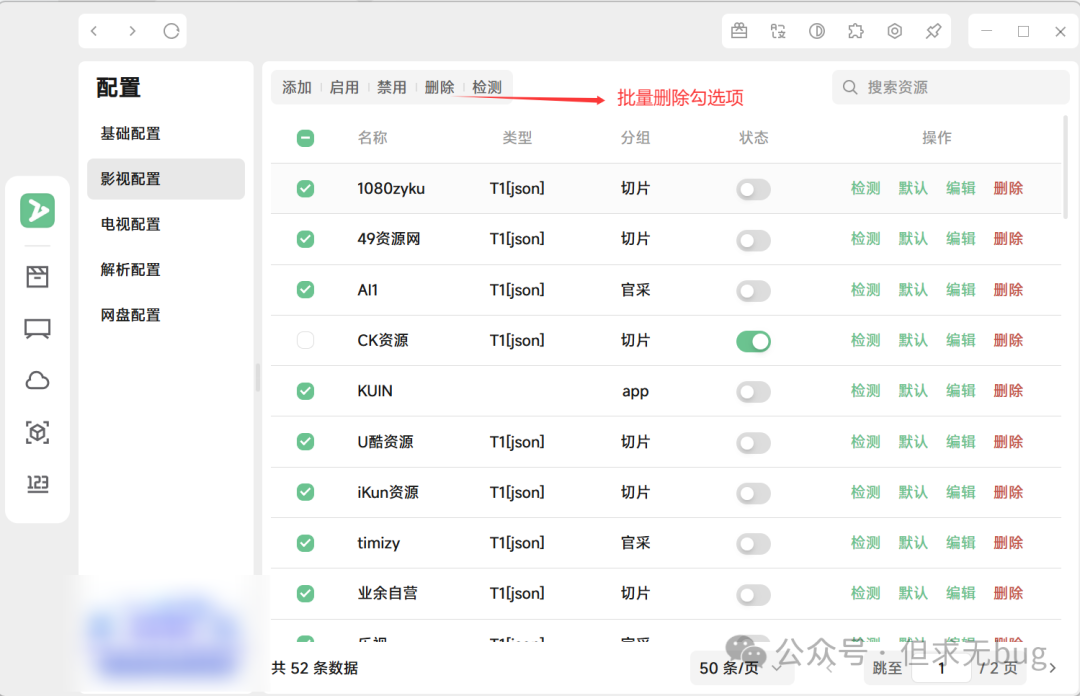This screenshot has height=696, width=1080.
Task: Click the cube scan sidebar icon
Action: (37, 433)
